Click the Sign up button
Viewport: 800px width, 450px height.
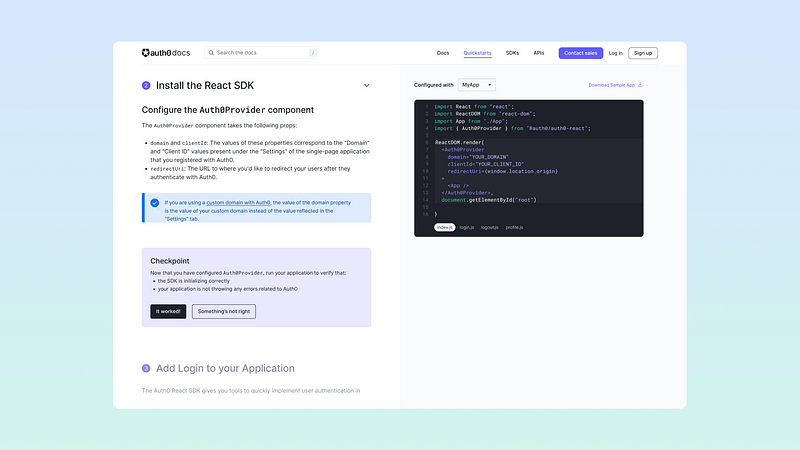[643, 53]
